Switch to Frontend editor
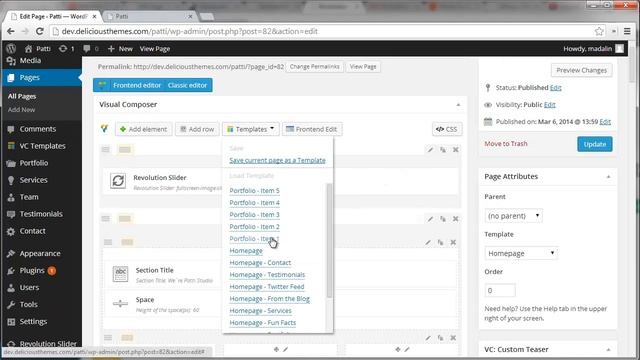This screenshot has height=360, width=640. click(x=137, y=85)
